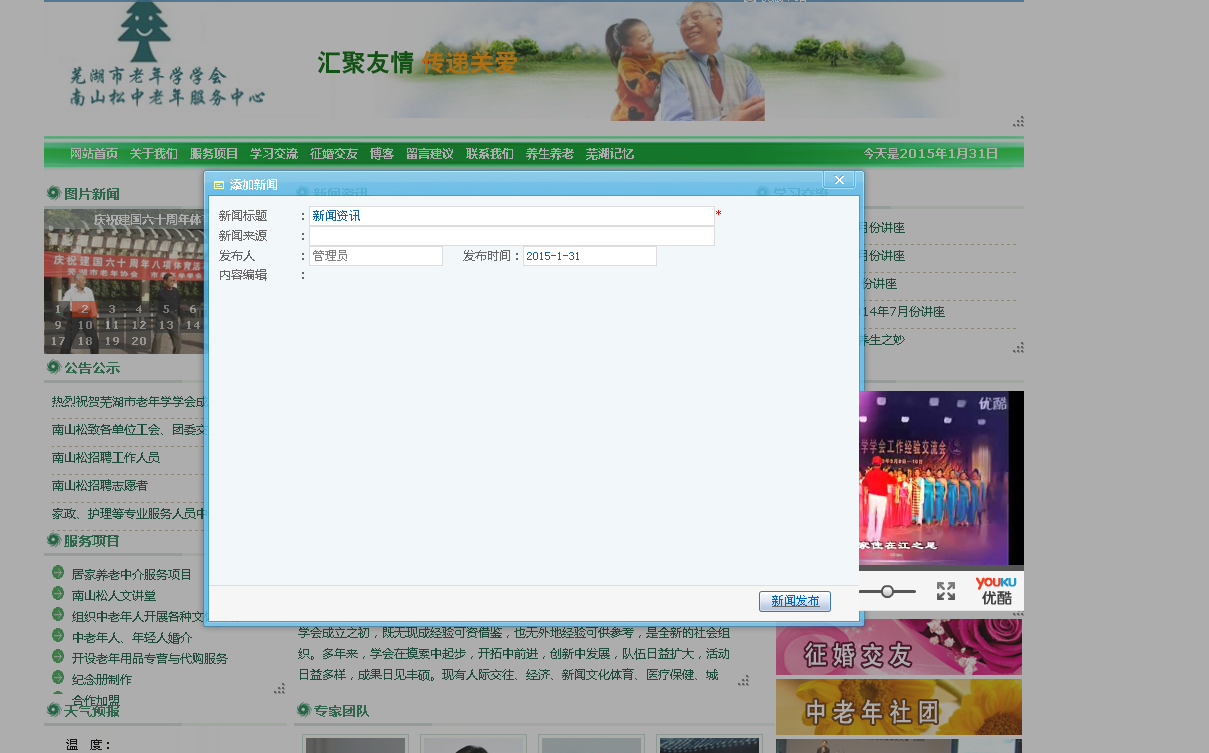This screenshot has width=1209, height=753.
Task: Open 居家养老中介服务项目 service link
Action: pos(131,575)
